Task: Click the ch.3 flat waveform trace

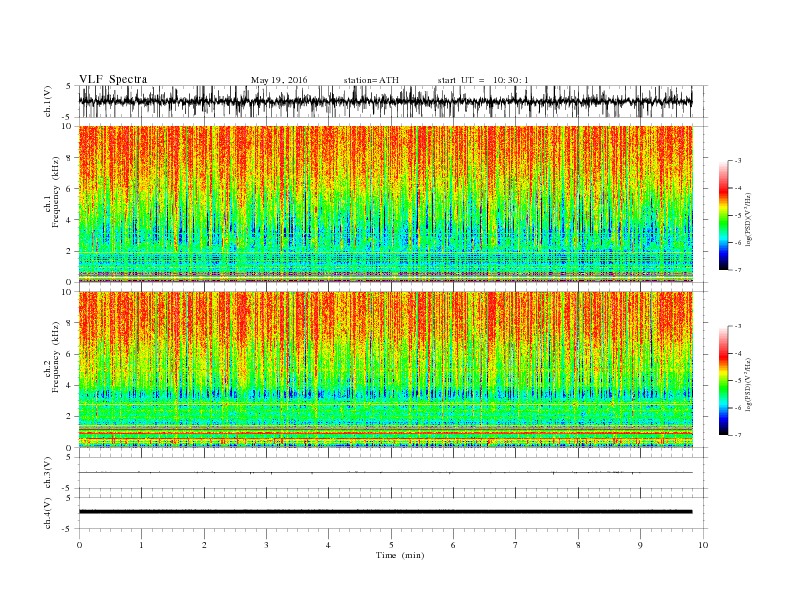Action: (385, 473)
